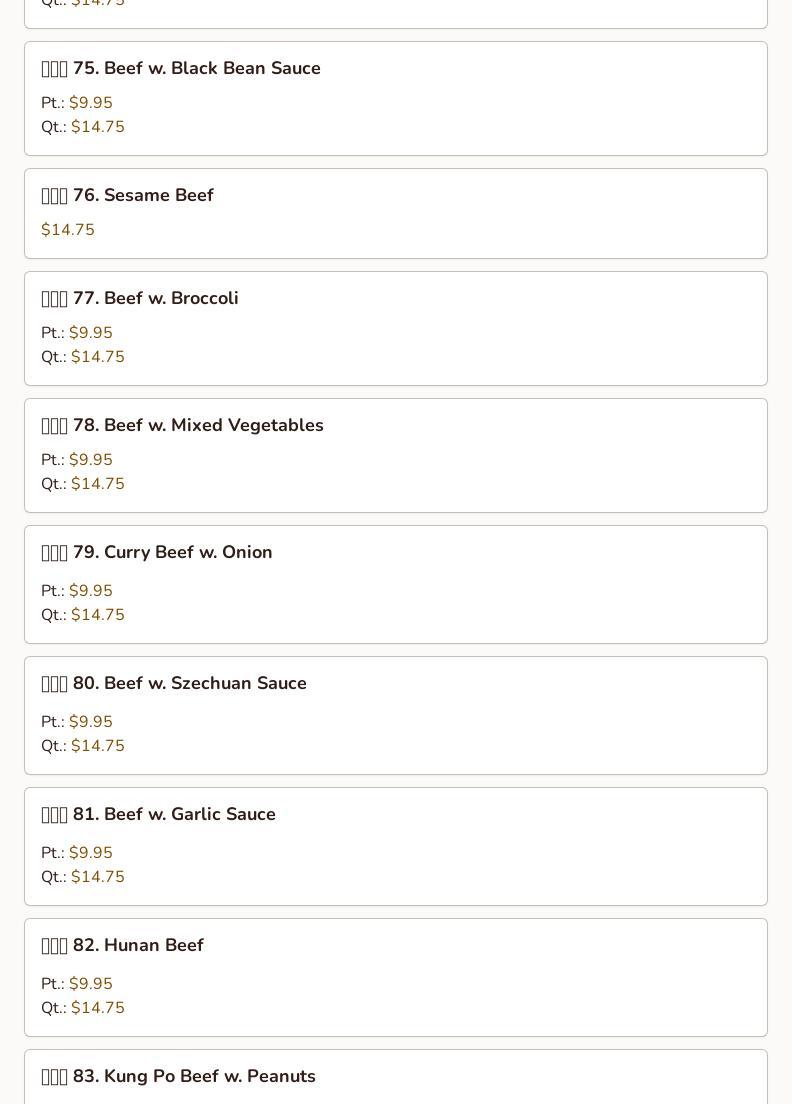Click quart price of Beef w. Broccoli
This screenshot has width=792, height=1104.
[98, 356]
